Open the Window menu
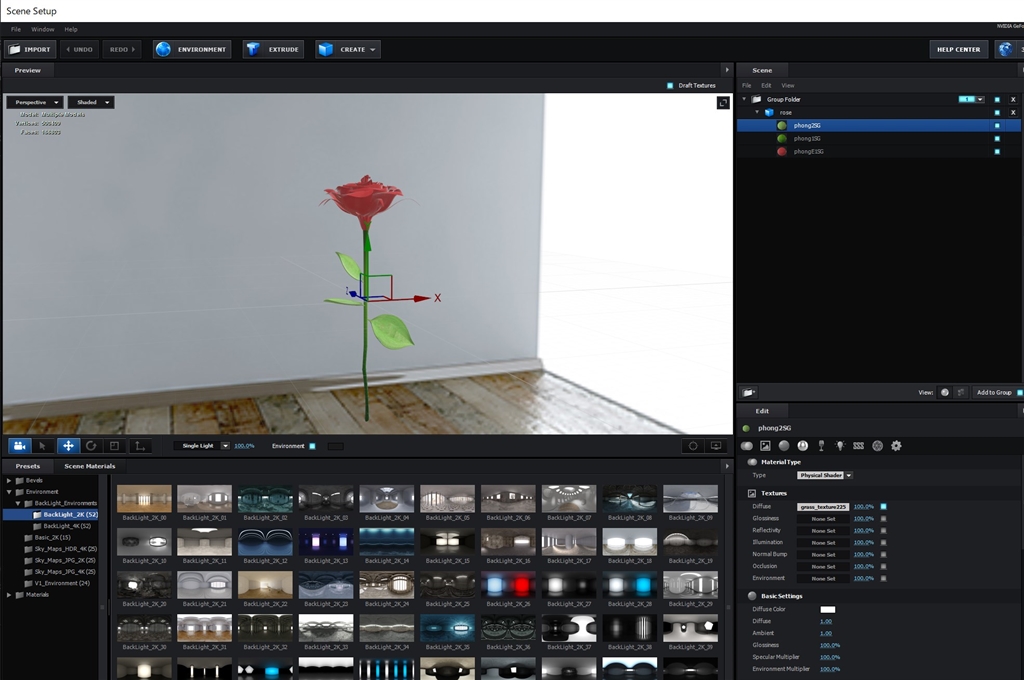 click(43, 29)
